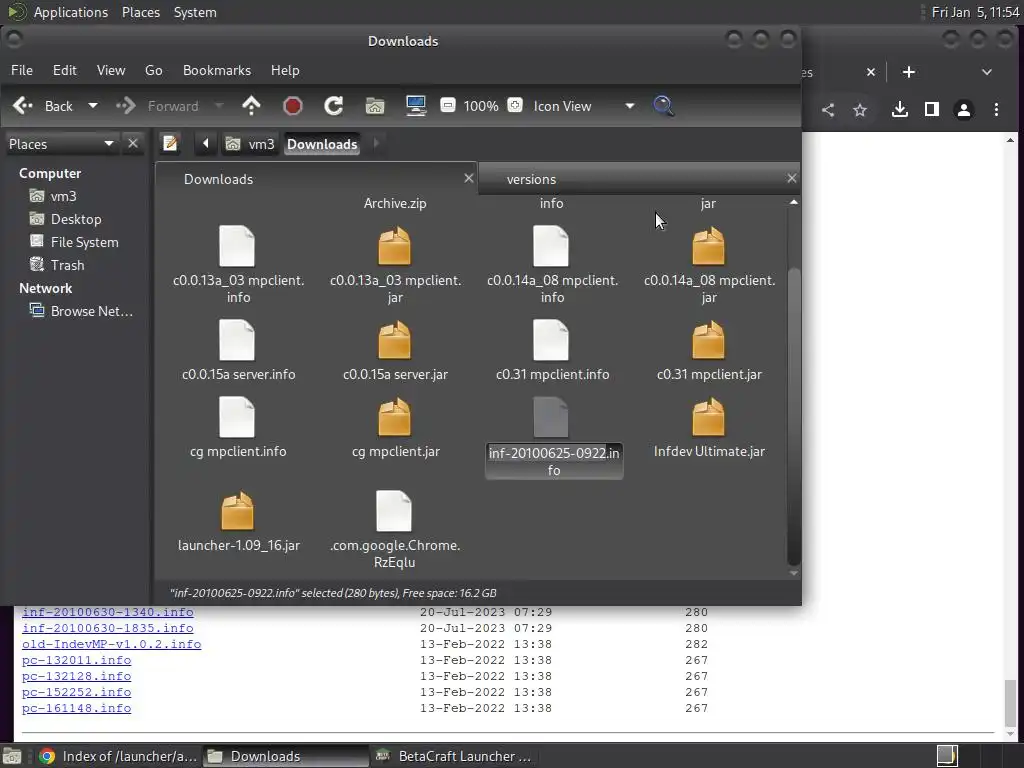Select c0.0.13a_03 mpclient.info file icon
Viewport: 1024px width, 768px height.
click(237, 246)
